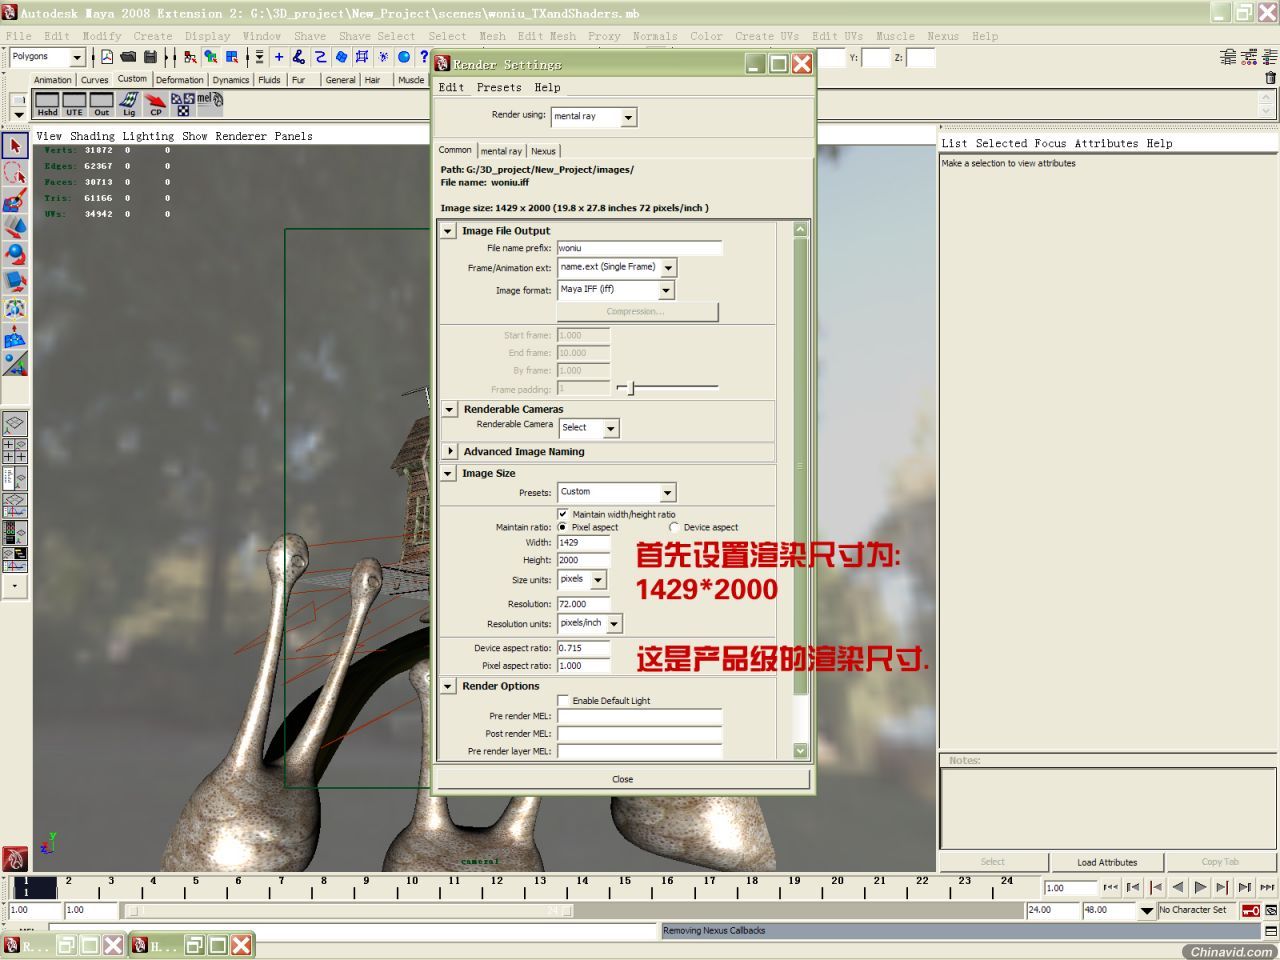This screenshot has width=1280, height=960.
Task: Enable select by object type icon
Action: coord(211,57)
